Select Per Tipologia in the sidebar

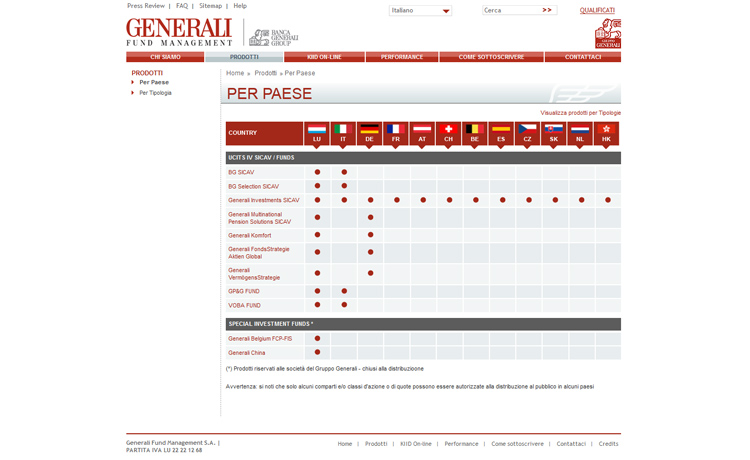point(155,93)
